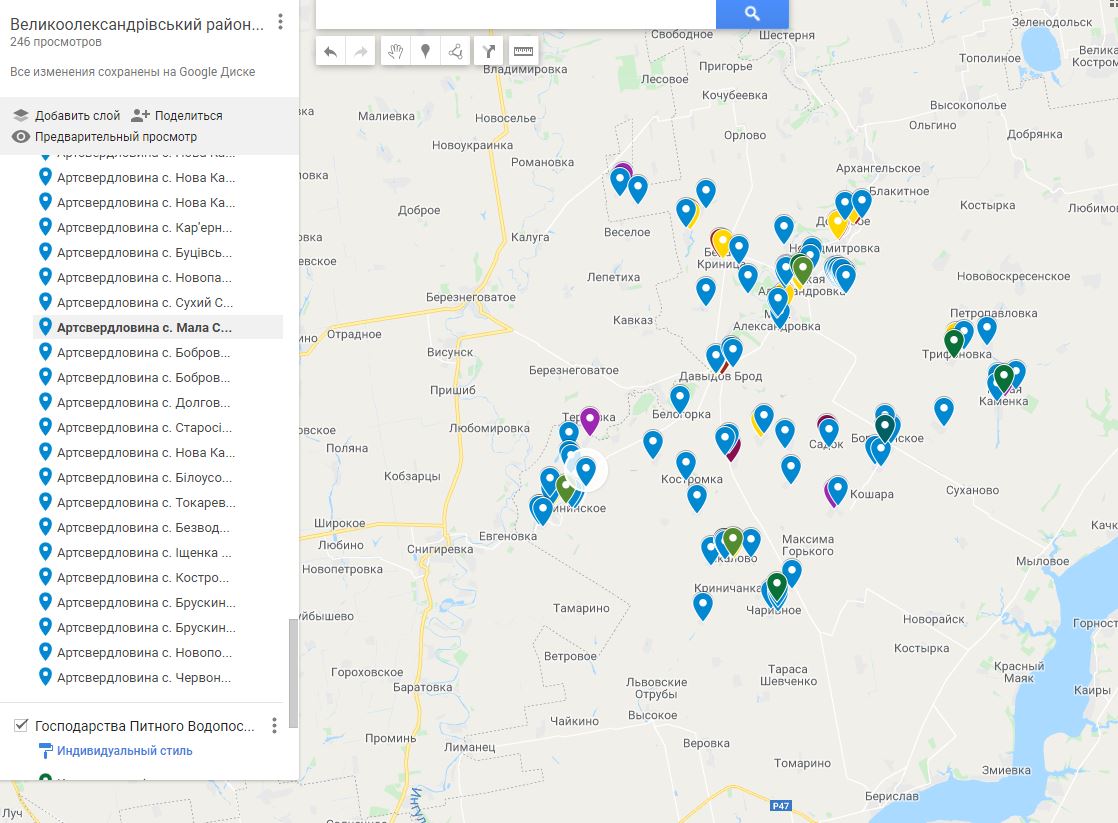Open Господарства Питного layer three-dot menu

[275, 726]
